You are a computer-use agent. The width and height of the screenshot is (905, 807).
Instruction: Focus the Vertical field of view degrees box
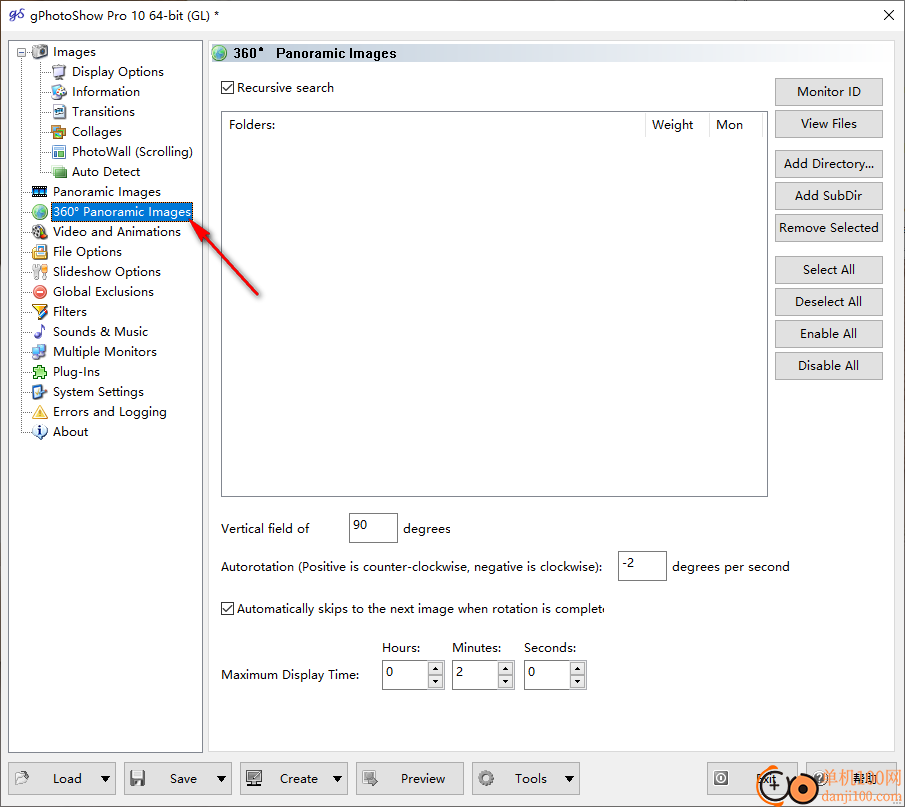373,528
